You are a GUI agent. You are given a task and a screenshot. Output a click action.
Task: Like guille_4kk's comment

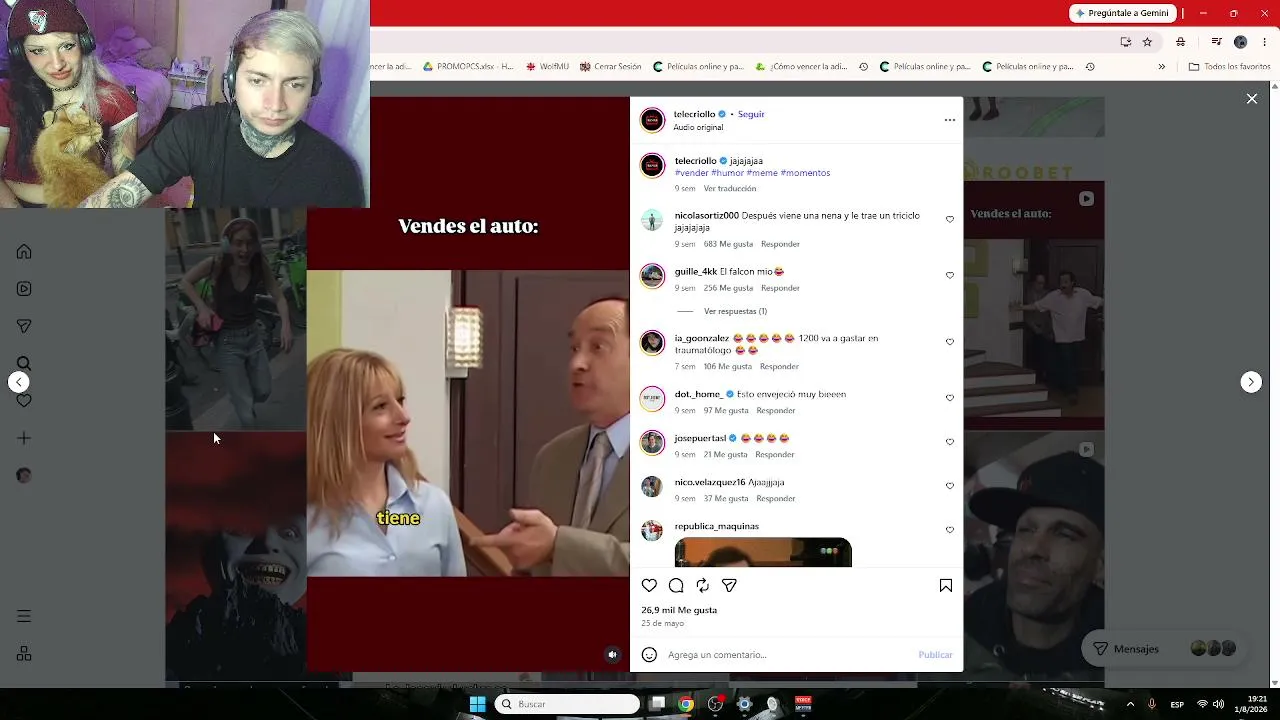[950, 275]
